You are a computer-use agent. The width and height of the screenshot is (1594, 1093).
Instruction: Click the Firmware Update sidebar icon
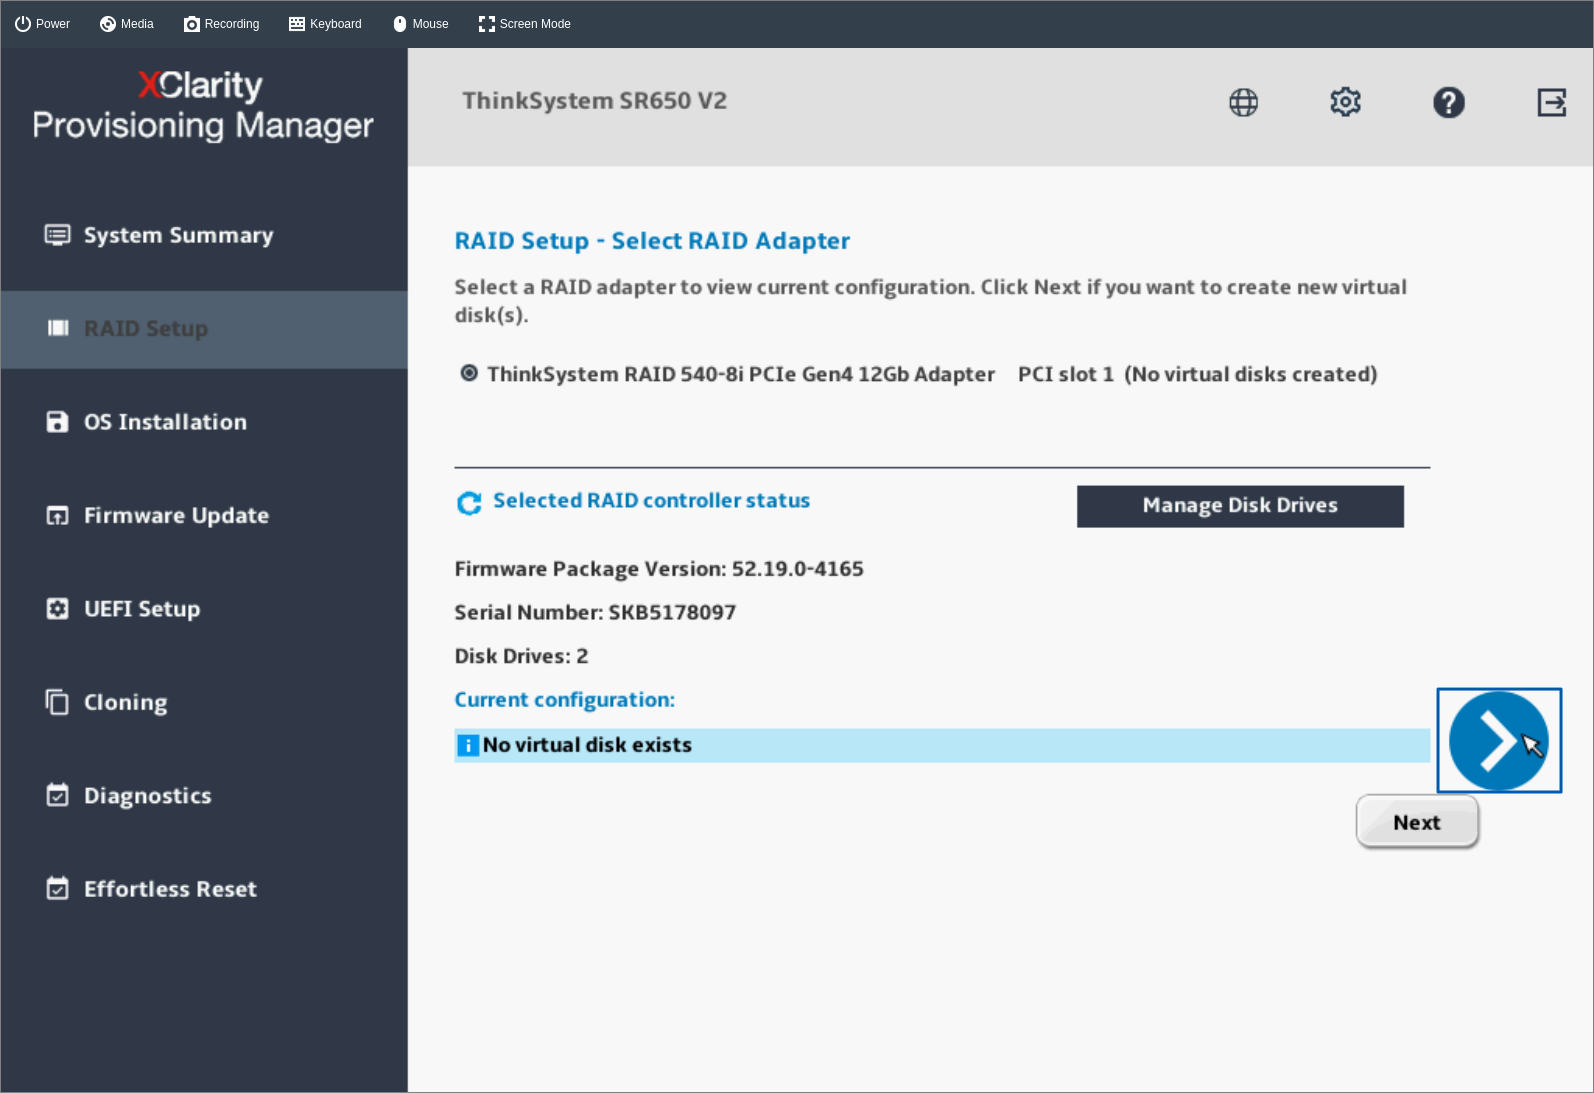[x=58, y=515]
